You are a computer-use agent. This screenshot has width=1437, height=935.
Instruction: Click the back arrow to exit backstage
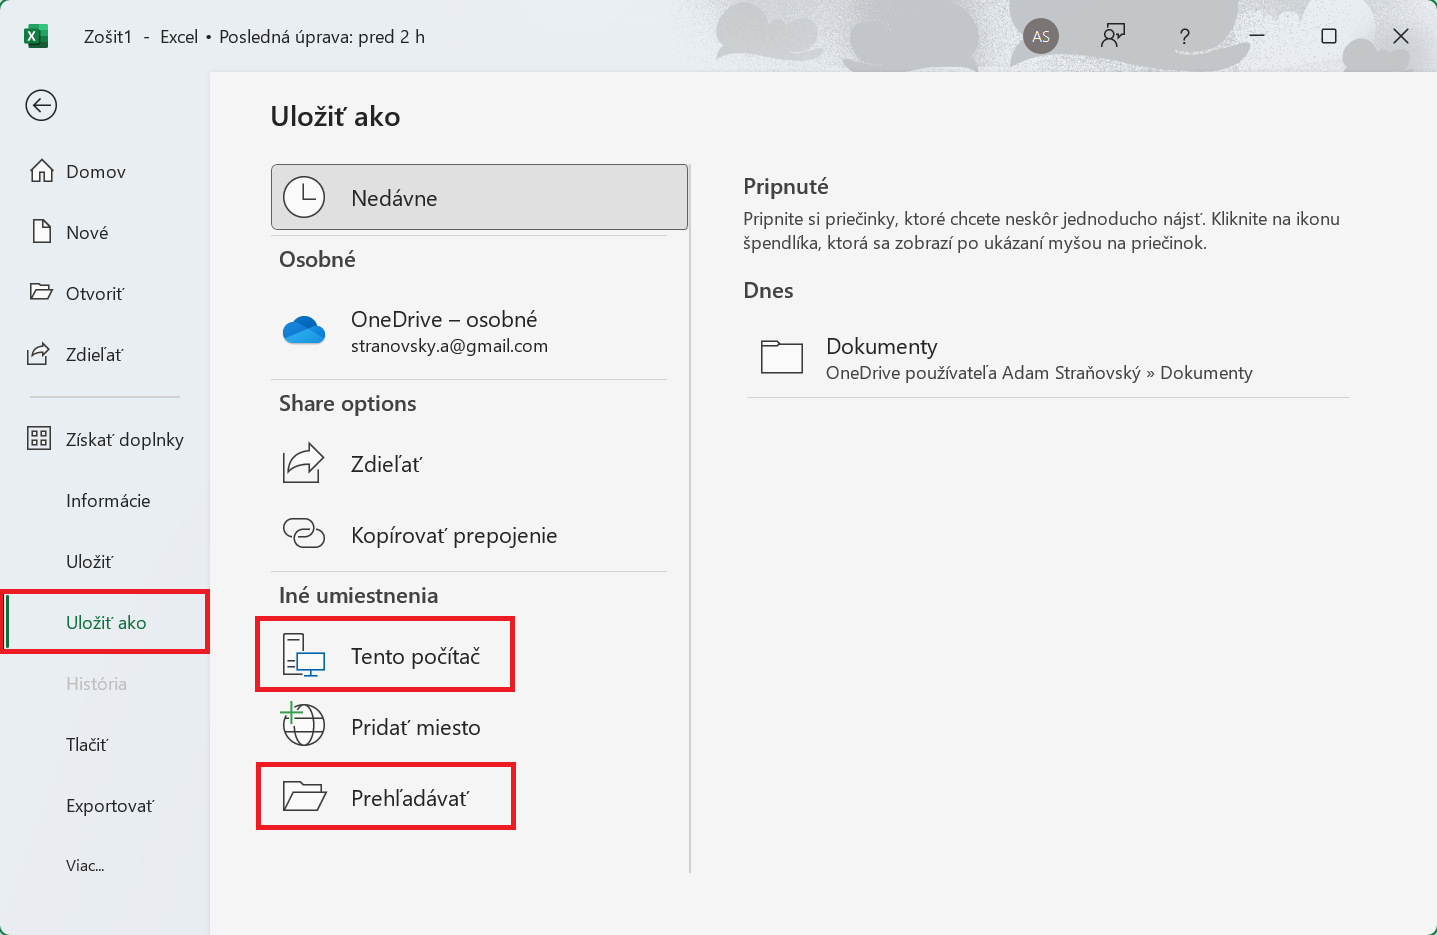pyautogui.click(x=41, y=105)
